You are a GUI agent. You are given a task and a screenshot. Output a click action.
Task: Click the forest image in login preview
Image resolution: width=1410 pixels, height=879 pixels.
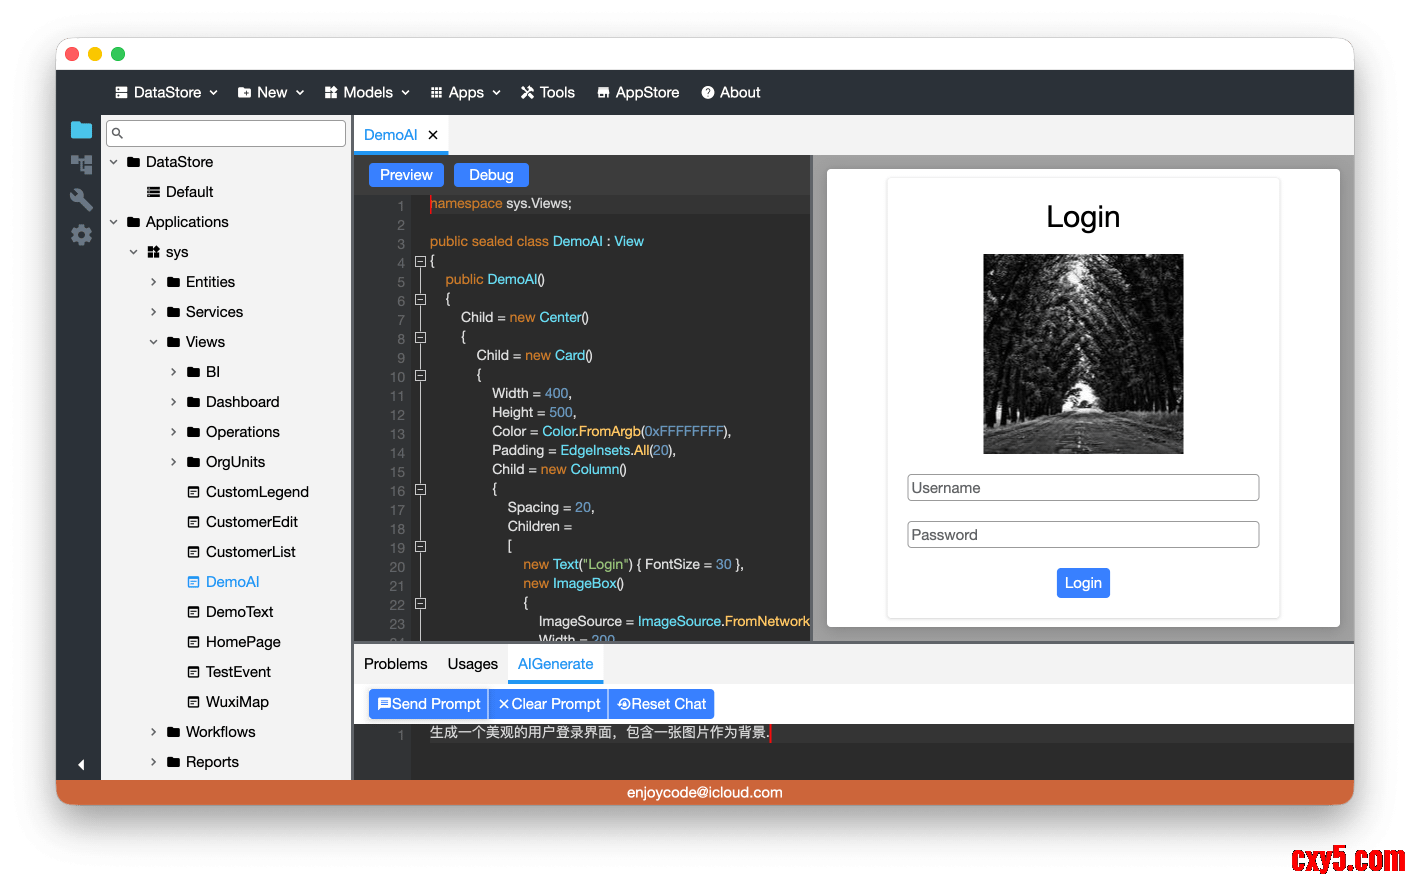1083,354
